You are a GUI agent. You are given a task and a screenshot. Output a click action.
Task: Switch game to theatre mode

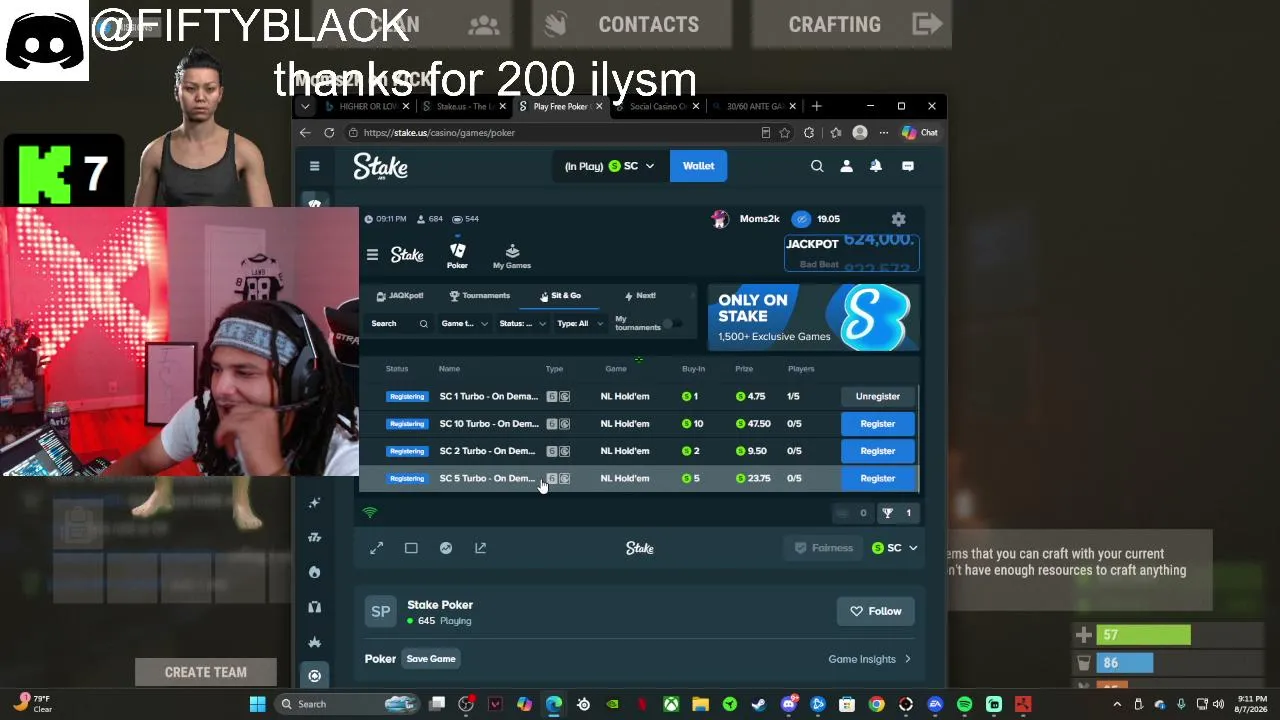point(411,548)
